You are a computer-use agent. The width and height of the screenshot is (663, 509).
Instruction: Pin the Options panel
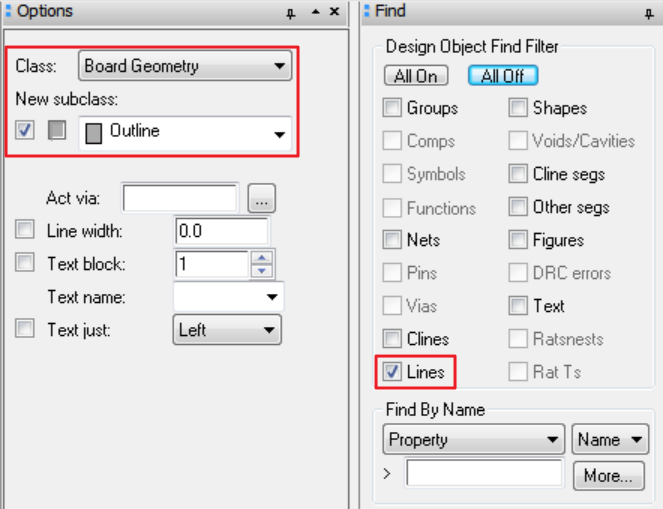(x=290, y=13)
